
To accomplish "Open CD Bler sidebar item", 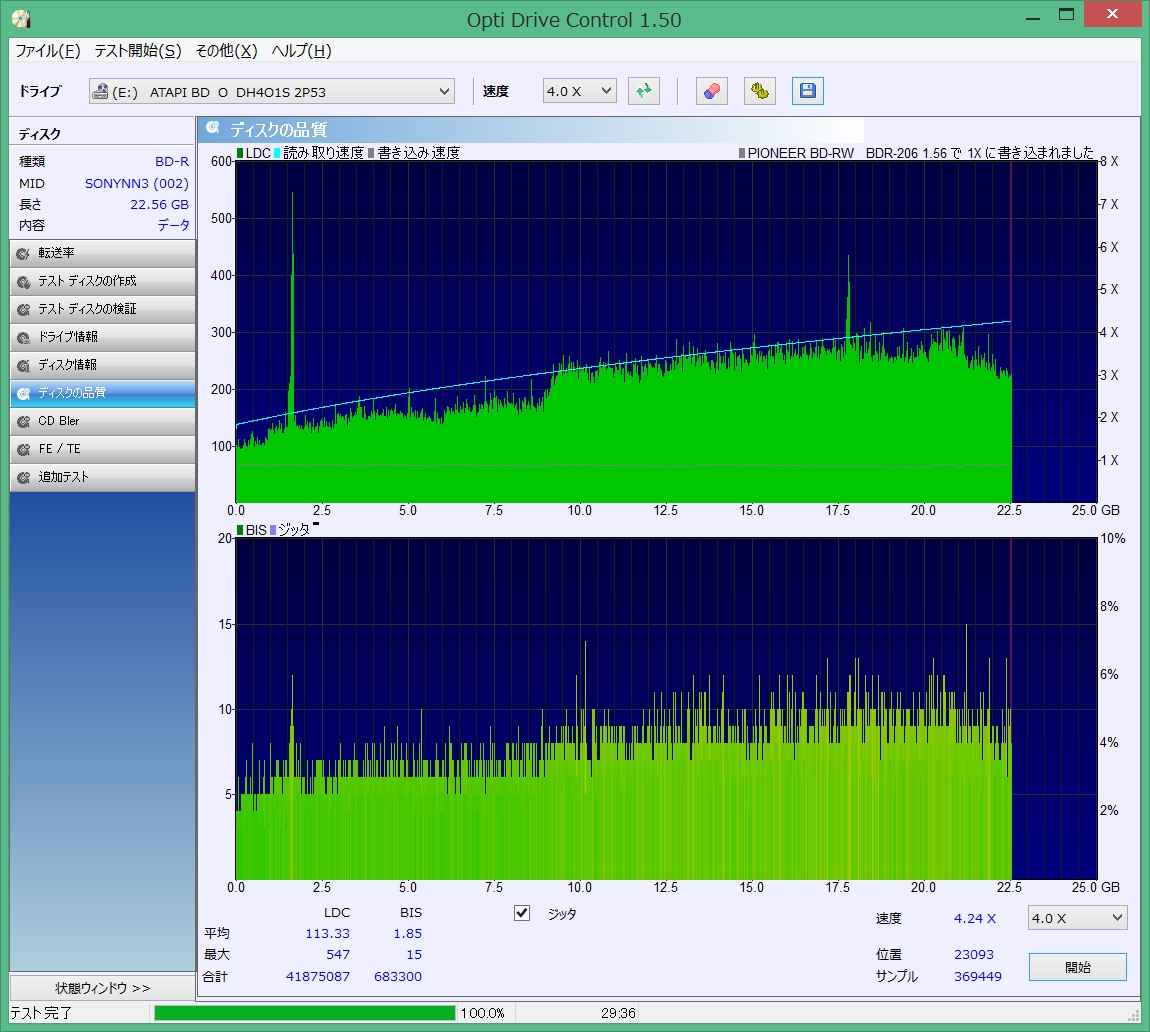I will (x=102, y=421).
